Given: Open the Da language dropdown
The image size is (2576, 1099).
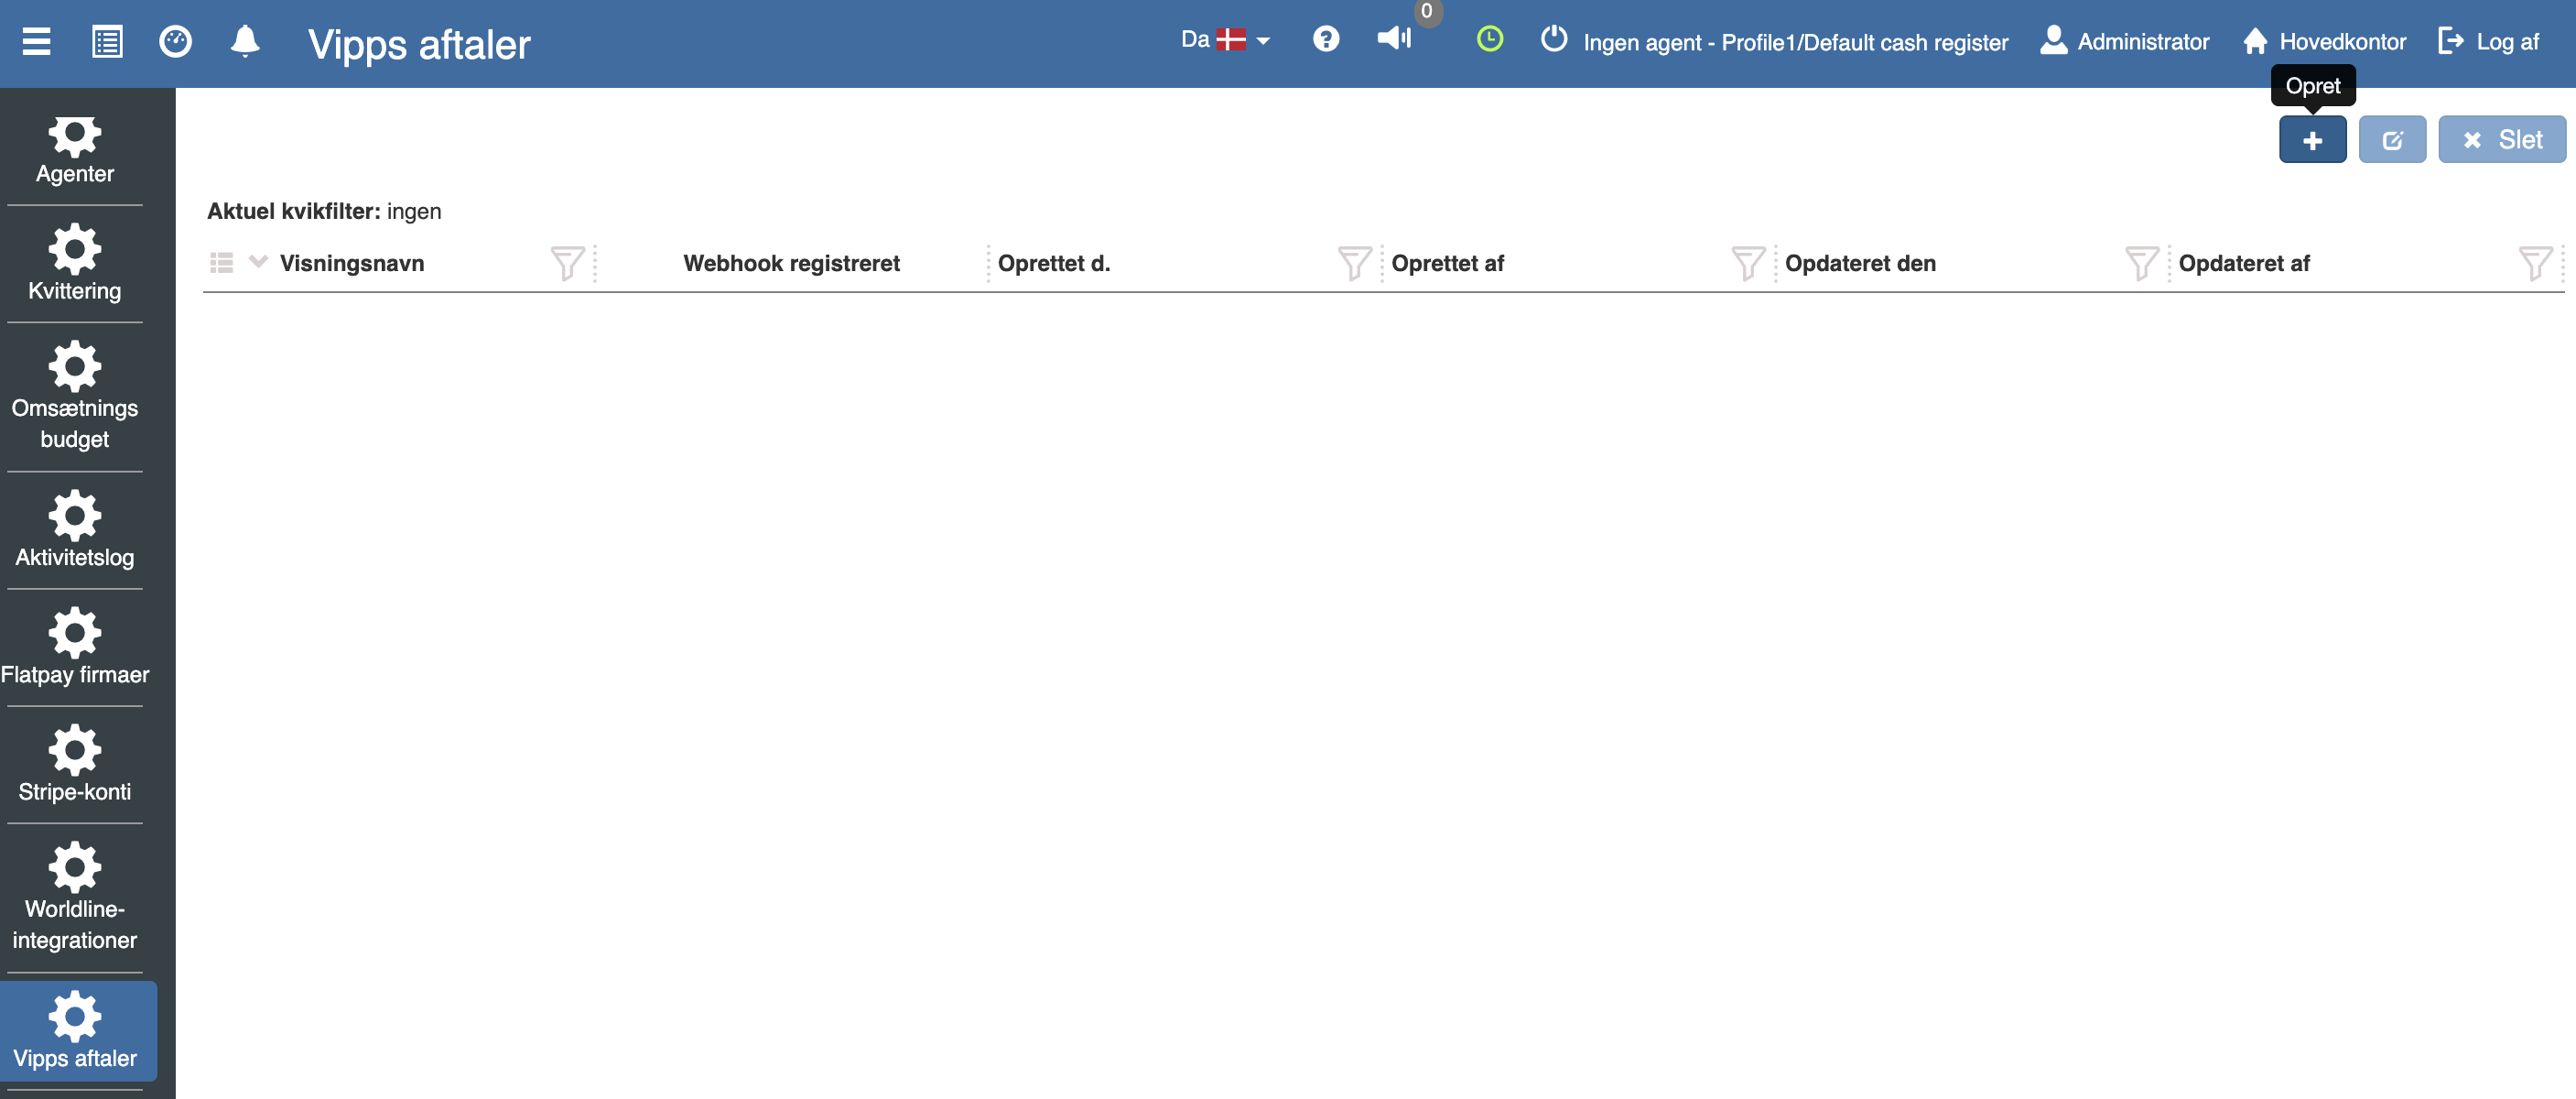Looking at the screenshot, I should [1225, 40].
